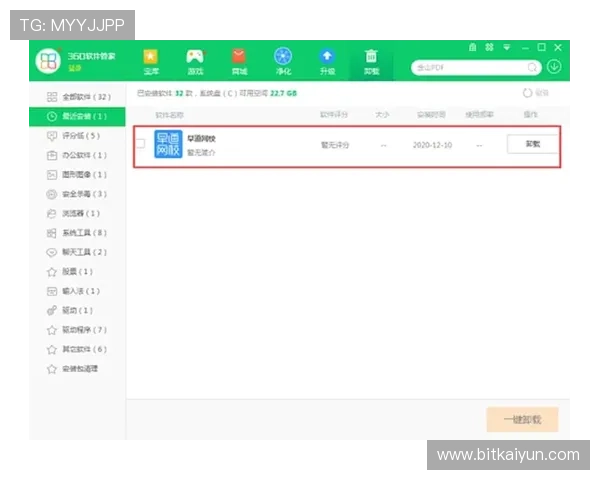Click the 暂无简介 description under 早道网校
The image size is (600, 480).
coord(201,153)
